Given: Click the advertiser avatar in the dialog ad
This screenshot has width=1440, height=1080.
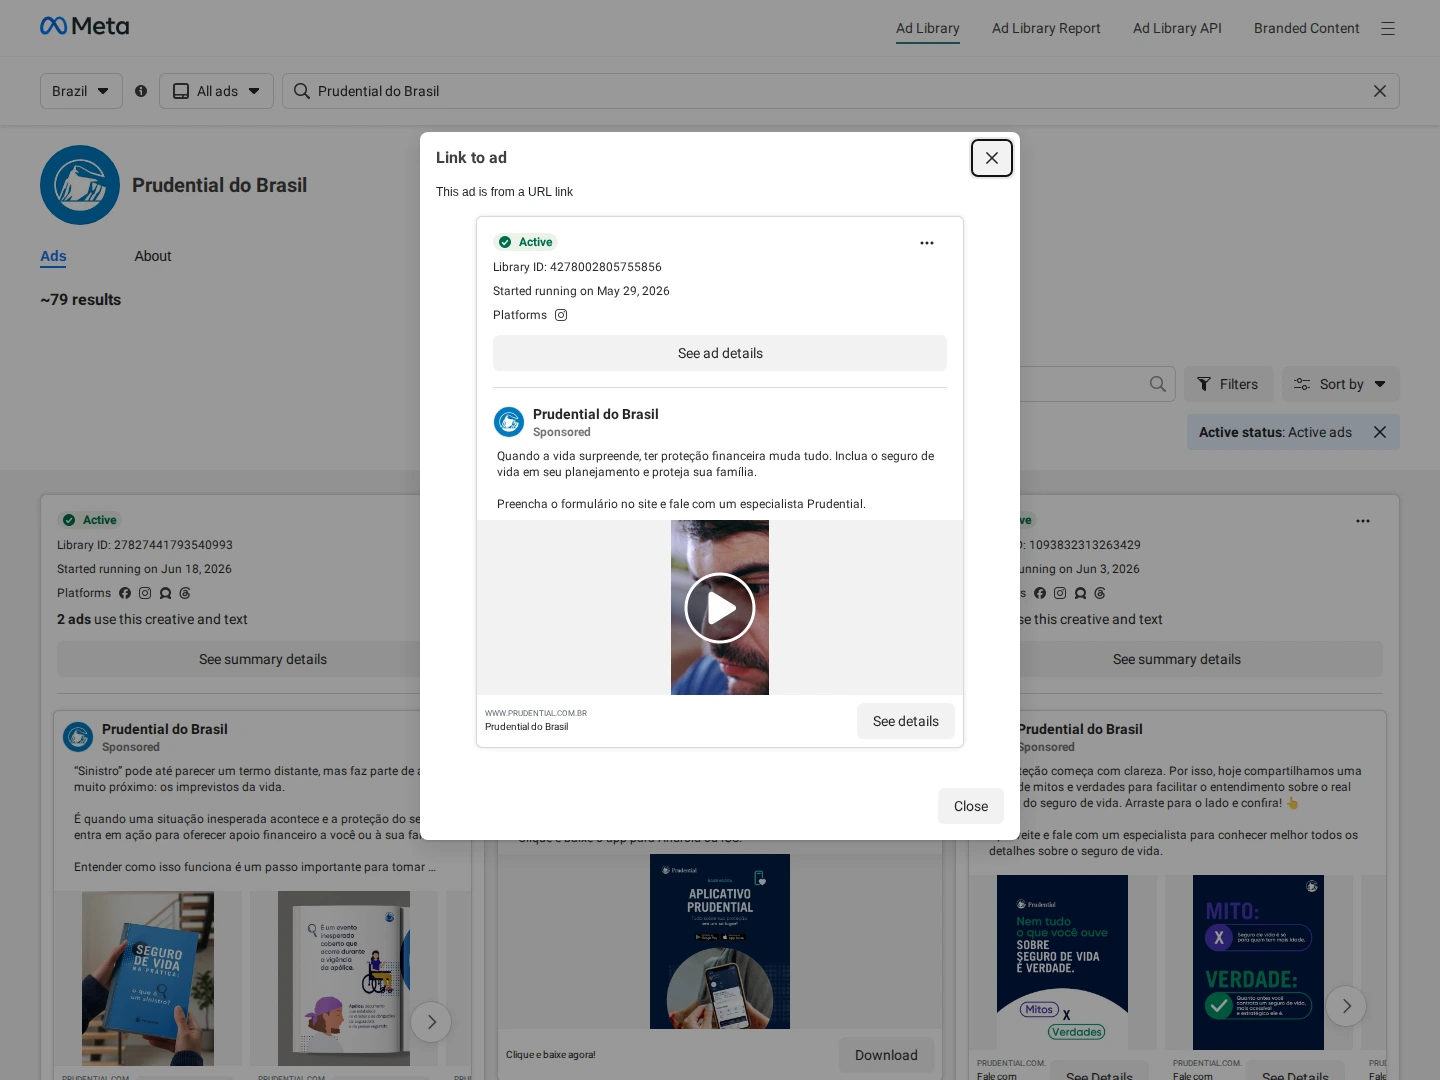Looking at the screenshot, I should point(509,422).
